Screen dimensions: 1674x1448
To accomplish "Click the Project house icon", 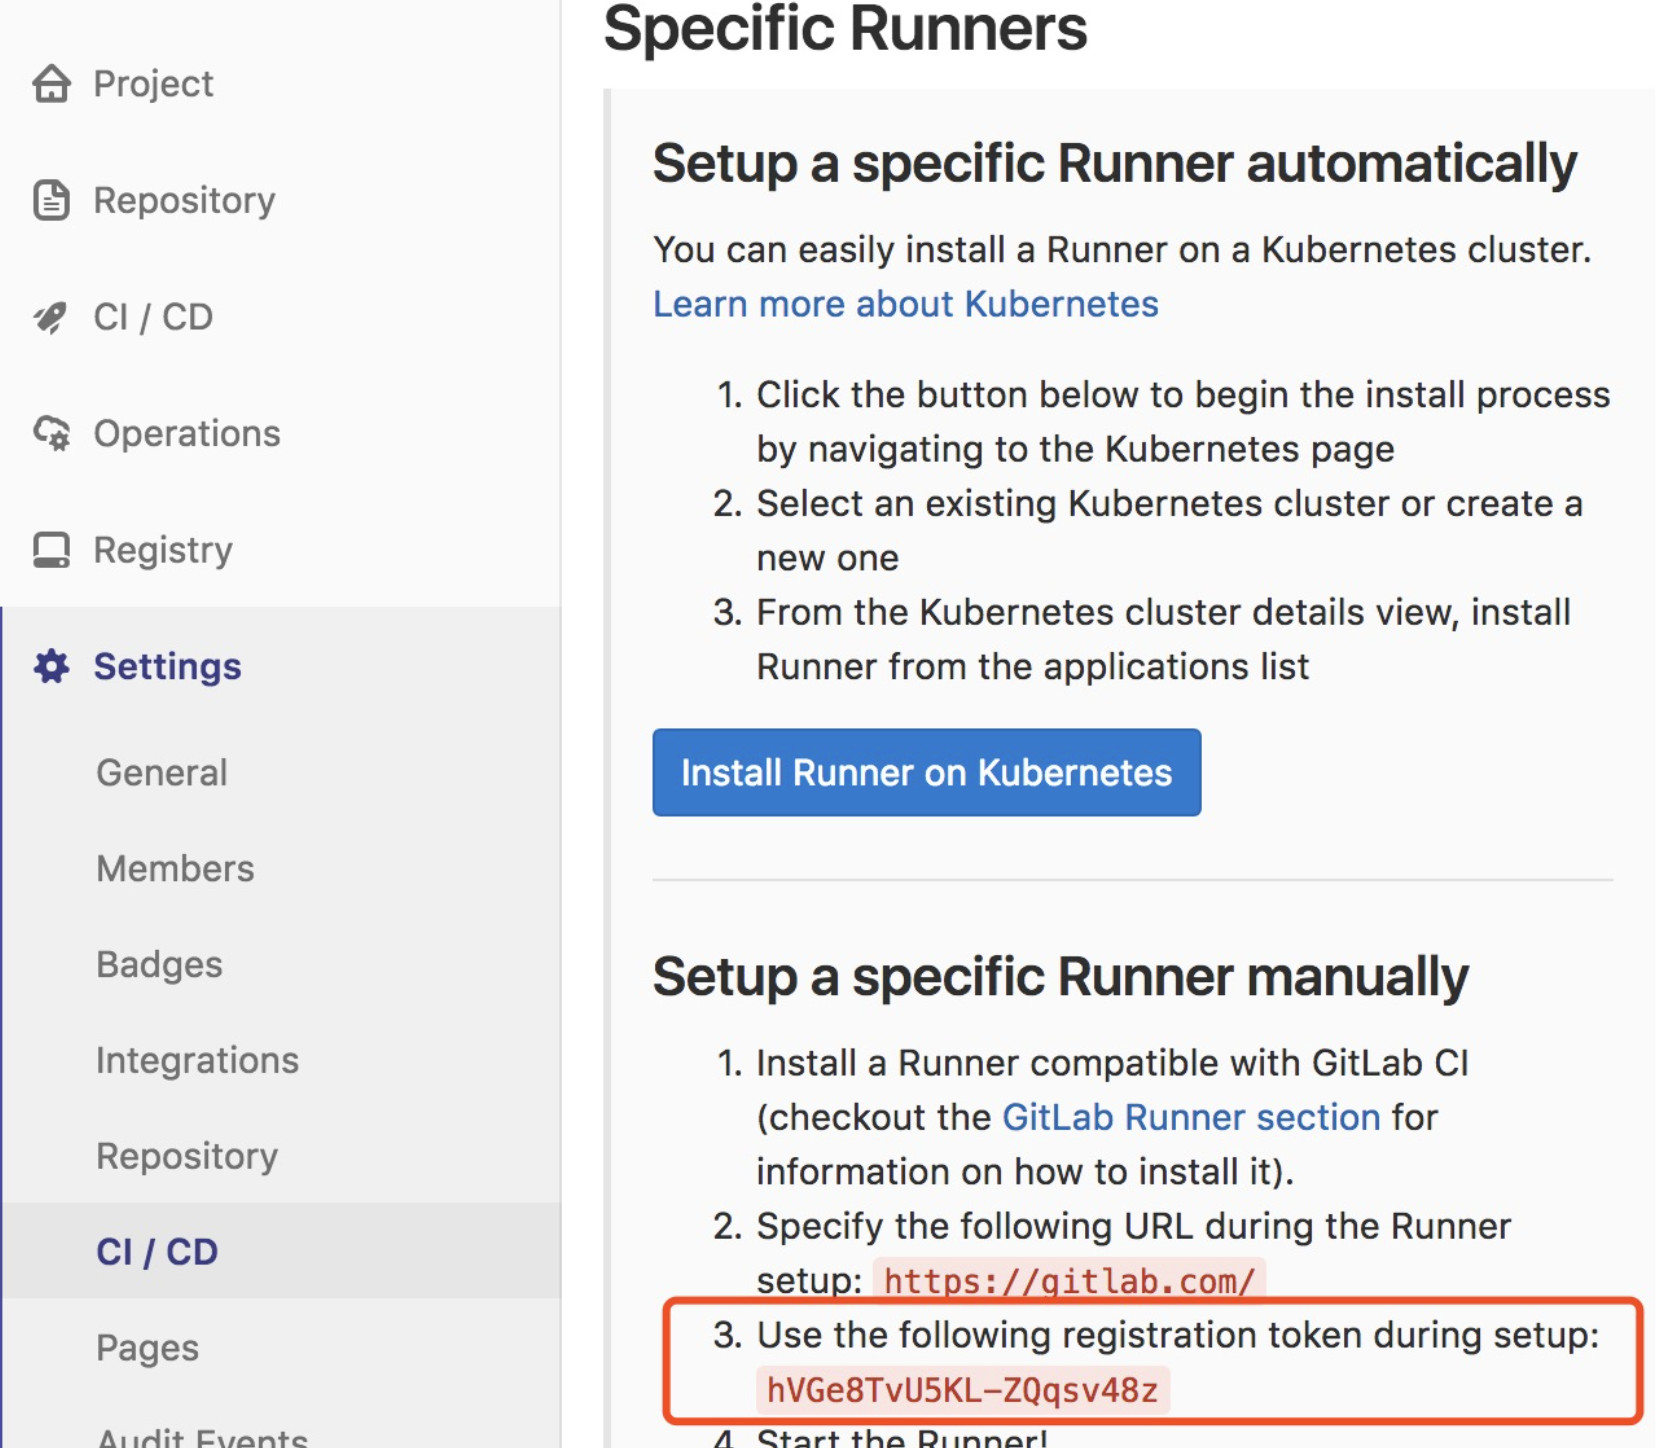I will (x=51, y=84).
